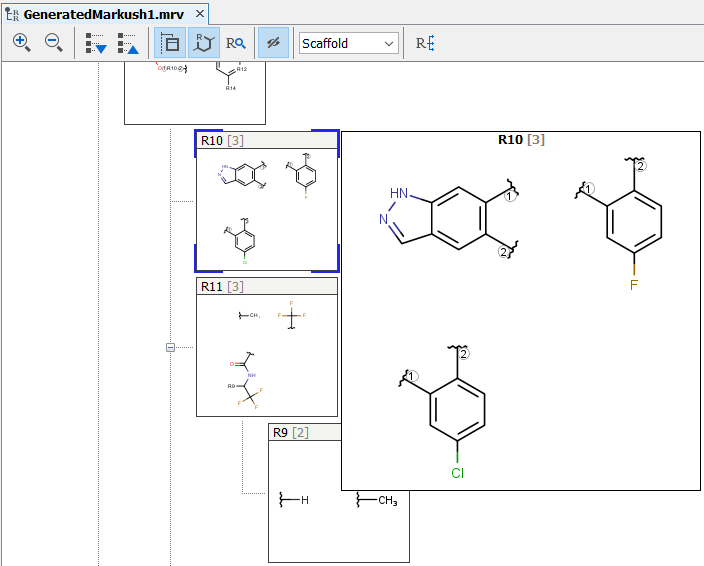Collapse all tree nodes via toolbar icon
This screenshot has width=704, height=566.
pyautogui.click(x=128, y=43)
